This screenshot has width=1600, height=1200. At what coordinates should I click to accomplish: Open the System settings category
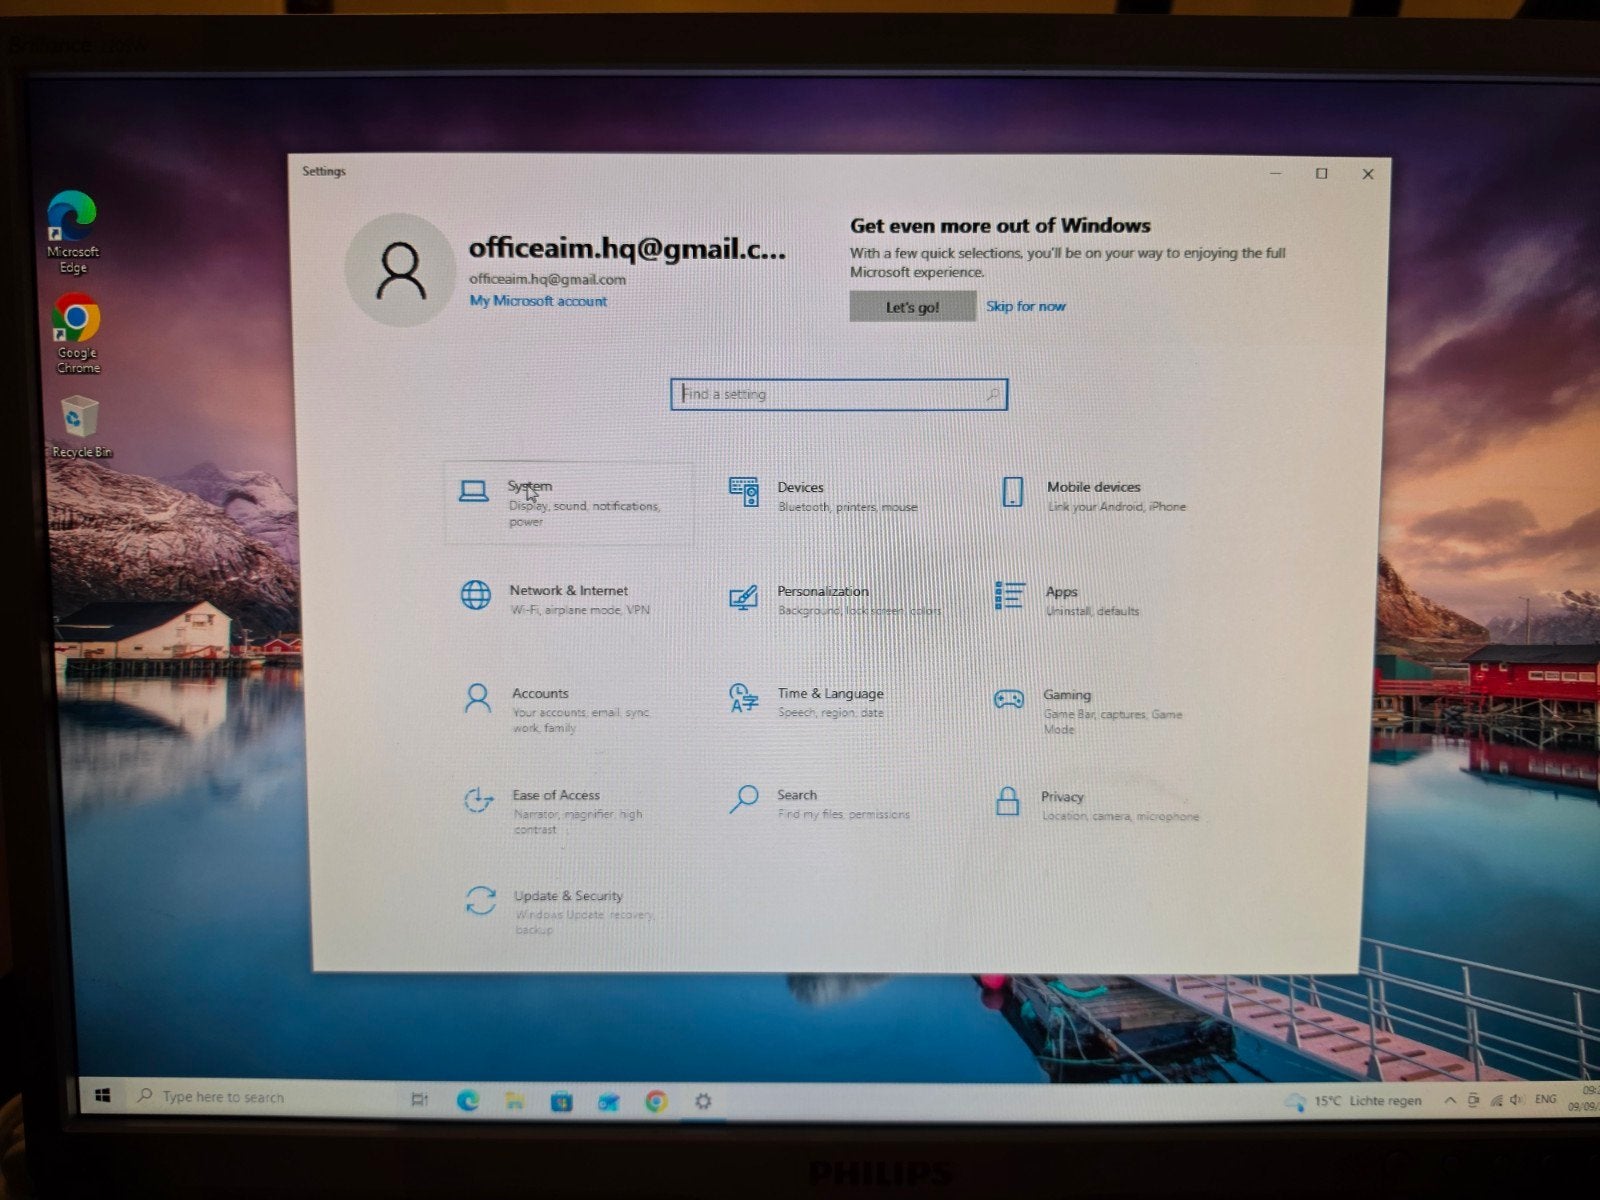click(x=568, y=503)
